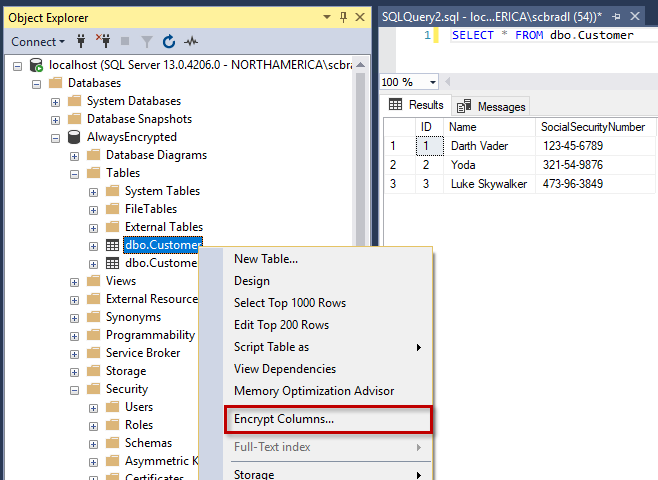Refresh the Object Explorer tree
Image resolution: width=658 pixels, height=480 pixels.
pyautogui.click(x=169, y=42)
